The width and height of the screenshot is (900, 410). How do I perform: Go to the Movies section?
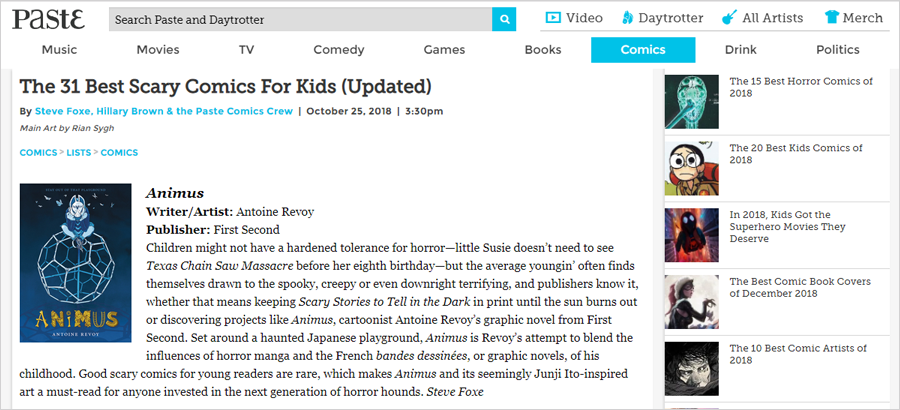[x=158, y=50]
